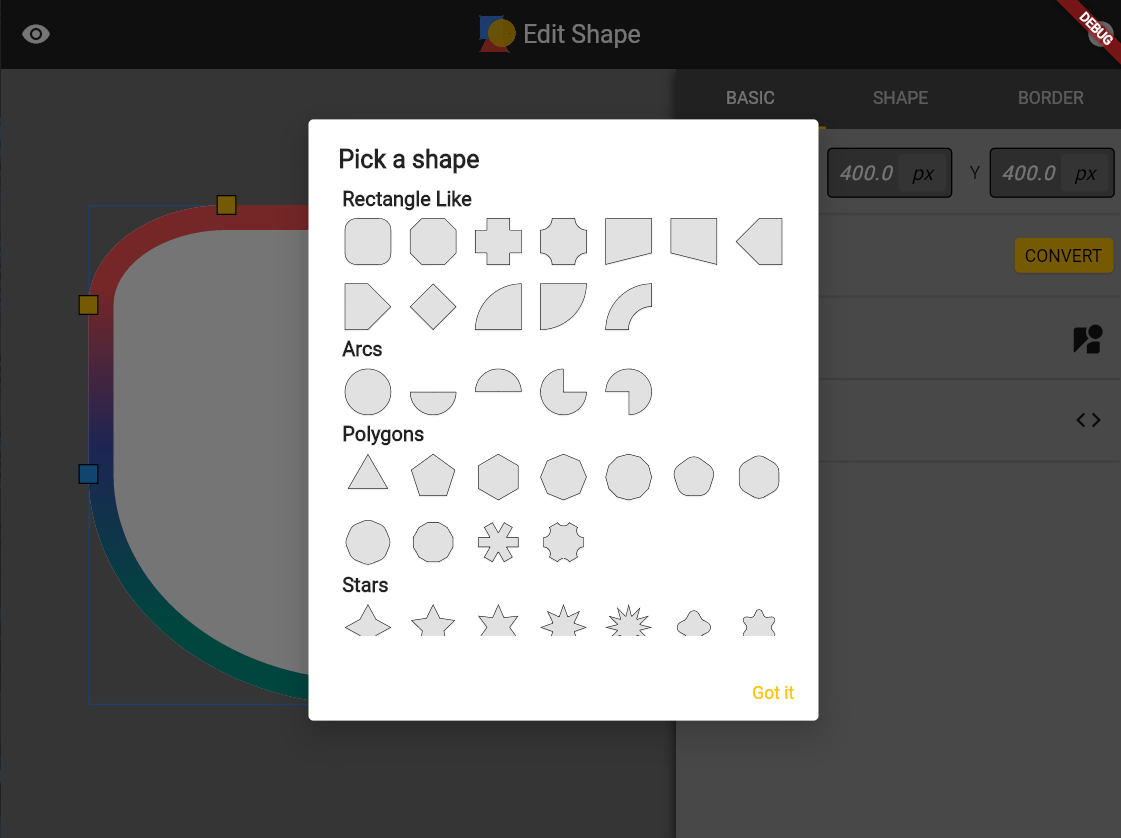
Task: Choose the quarter-circle arc band shape
Action: (628, 307)
